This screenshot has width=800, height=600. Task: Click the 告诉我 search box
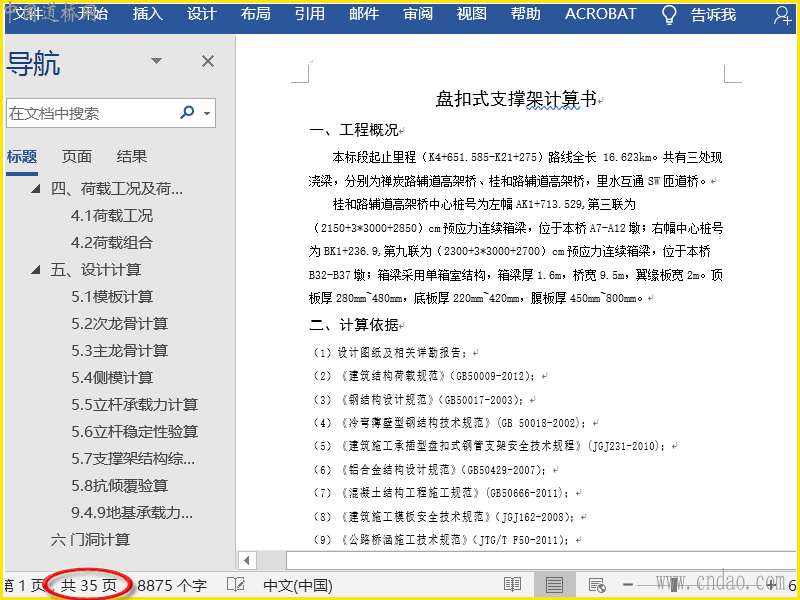click(x=713, y=15)
